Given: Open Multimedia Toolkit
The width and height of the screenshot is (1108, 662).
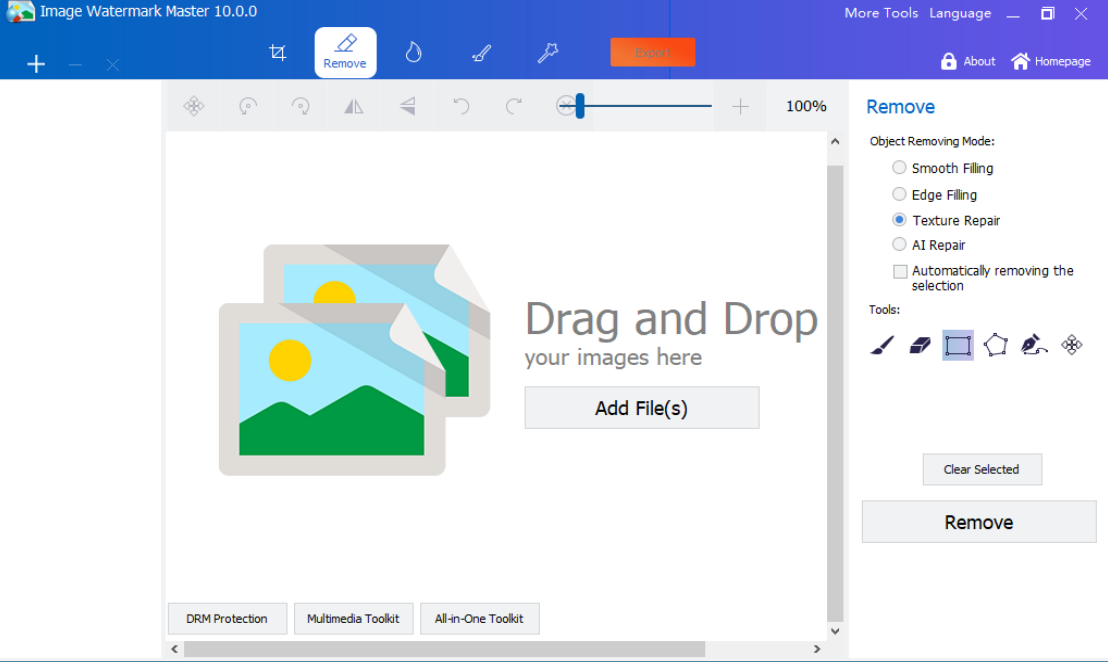Looking at the screenshot, I should pyautogui.click(x=353, y=618).
